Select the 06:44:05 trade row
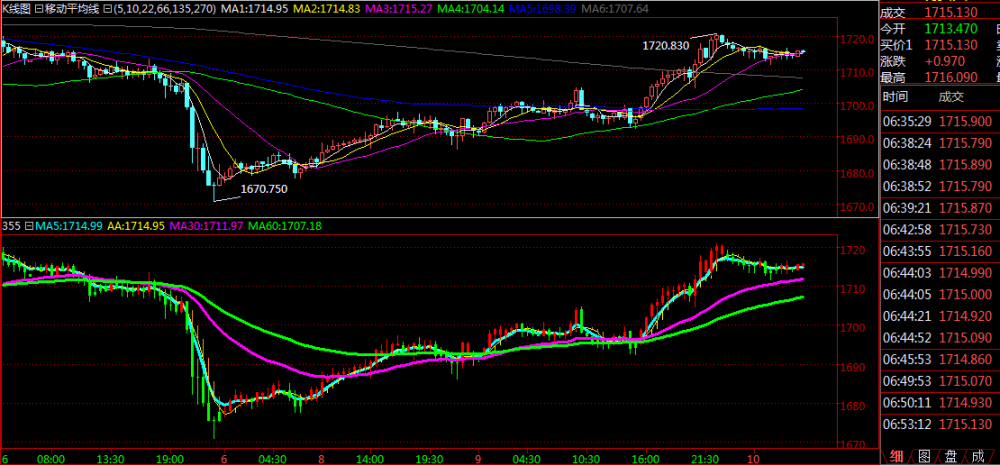Viewport: 1000px width, 466px height. pos(938,295)
